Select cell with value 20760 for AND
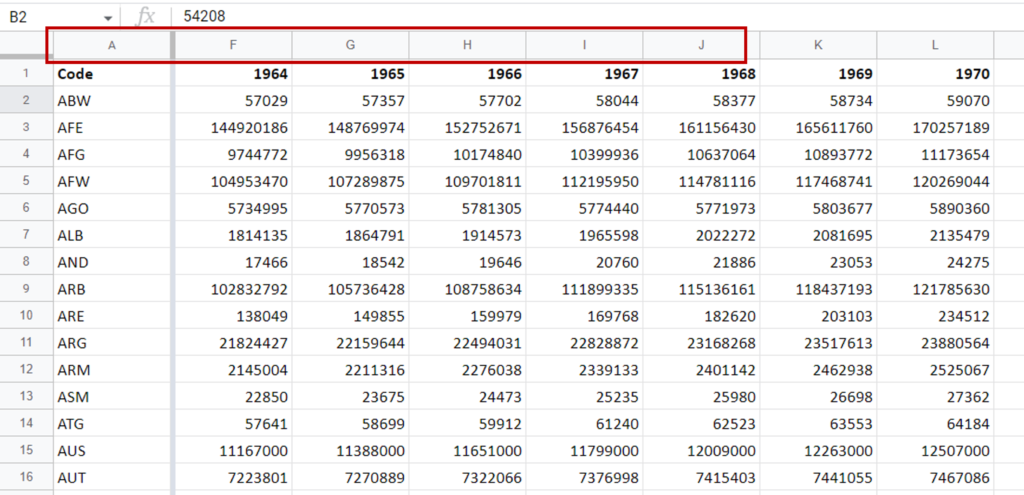The height and width of the screenshot is (495, 1024). pyautogui.click(x=584, y=262)
